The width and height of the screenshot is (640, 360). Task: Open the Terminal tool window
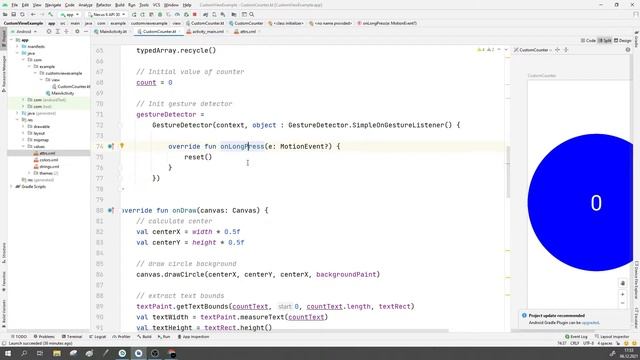tap(72, 337)
